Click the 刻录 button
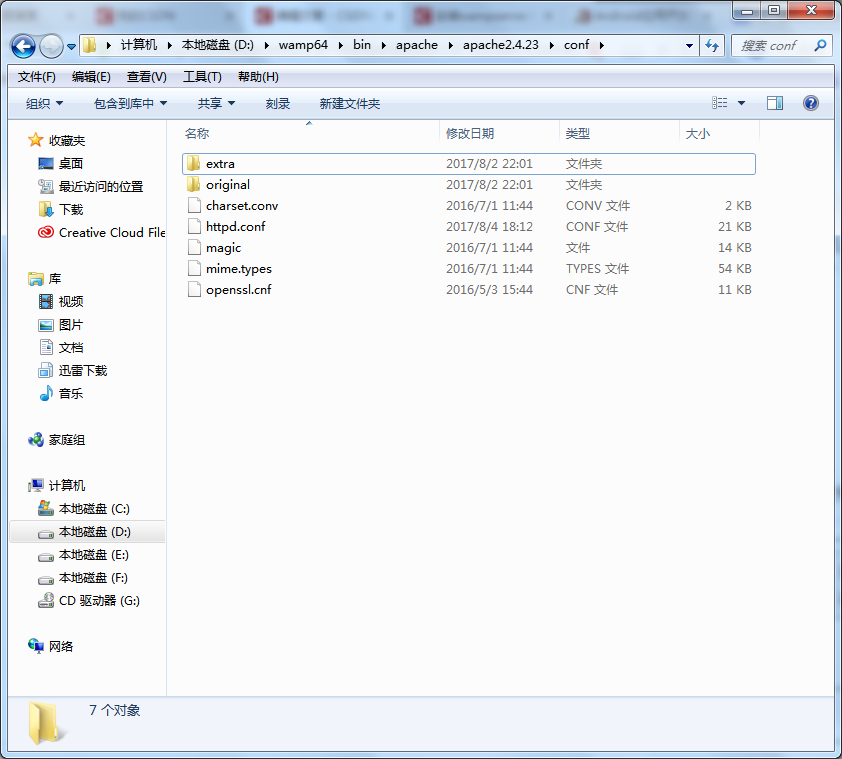 point(278,103)
